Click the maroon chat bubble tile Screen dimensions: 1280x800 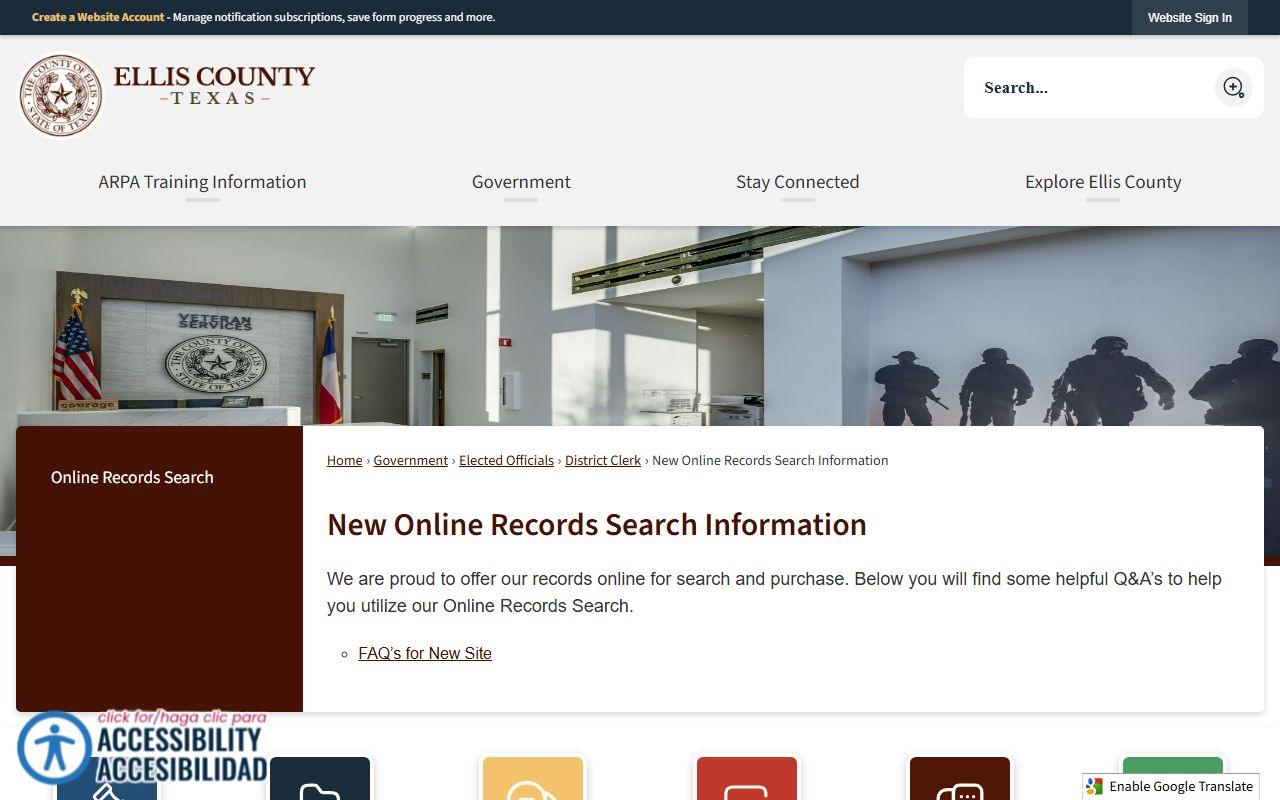click(x=960, y=778)
